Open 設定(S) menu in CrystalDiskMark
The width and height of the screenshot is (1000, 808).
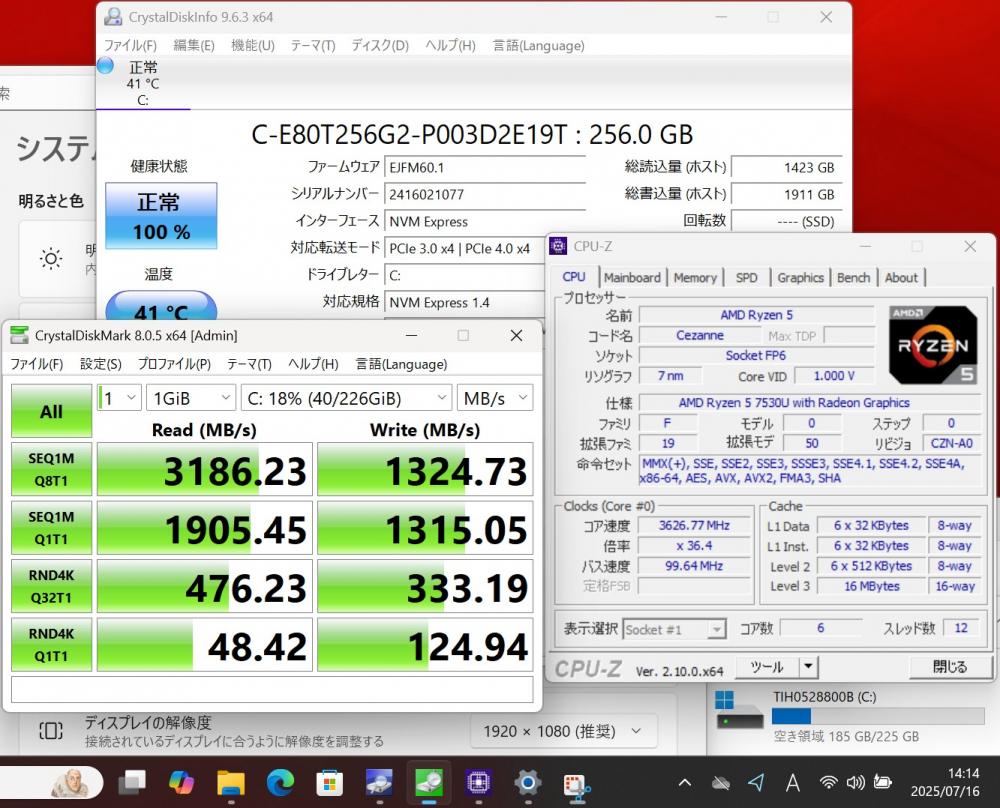click(x=101, y=364)
